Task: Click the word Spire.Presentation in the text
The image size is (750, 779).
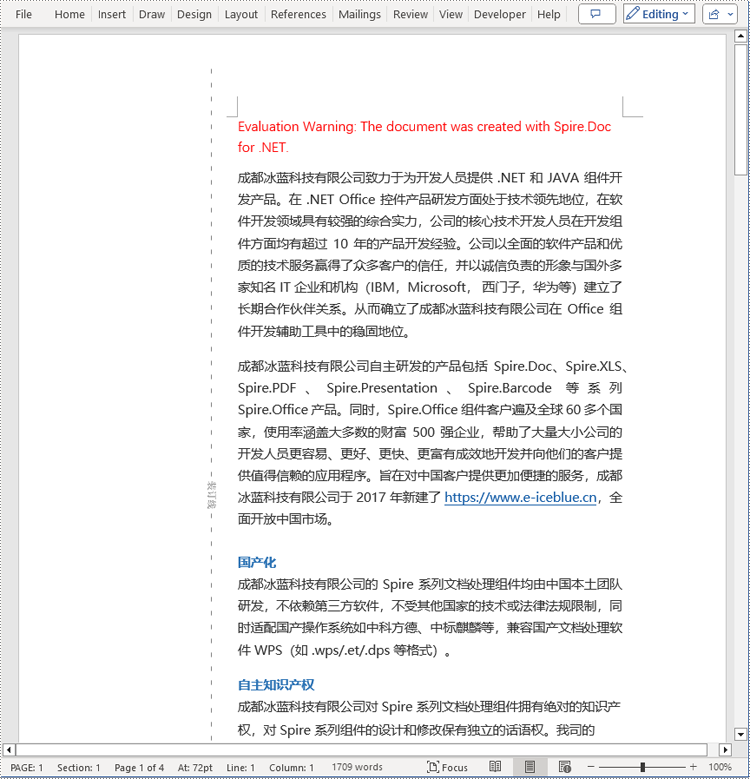Action: pos(382,388)
